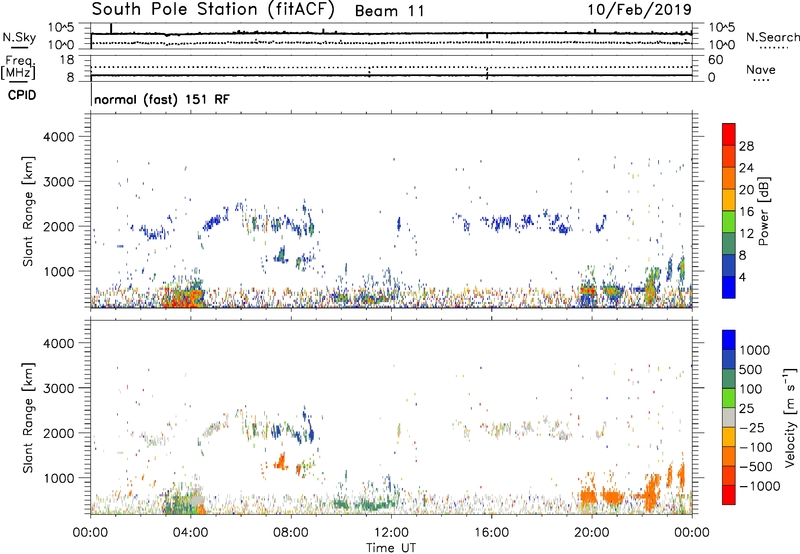800x554 pixels.
Task: Click the "Power [dB]" colorbar title
Action: (x=763, y=211)
